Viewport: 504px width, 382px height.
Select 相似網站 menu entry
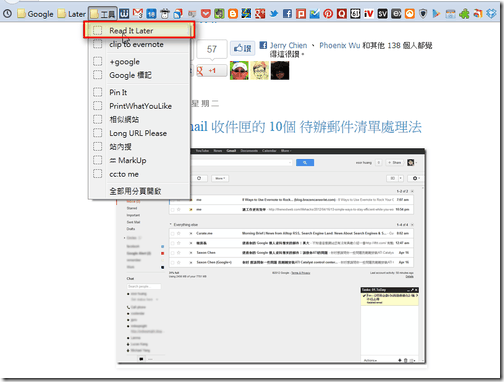139,119
